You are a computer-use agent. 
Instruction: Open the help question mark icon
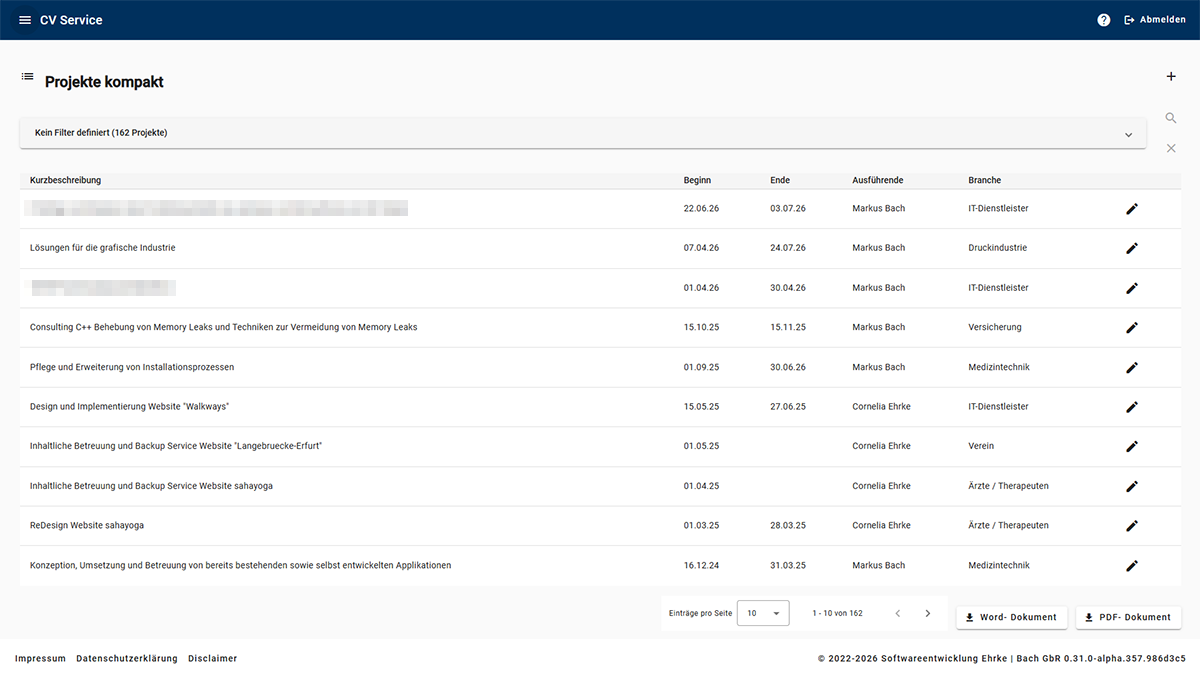pos(1104,20)
